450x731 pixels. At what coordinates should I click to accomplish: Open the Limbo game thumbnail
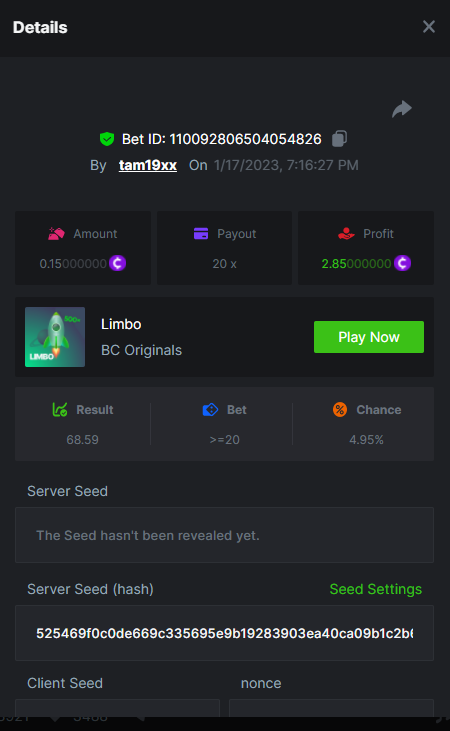pyautogui.click(x=55, y=337)
